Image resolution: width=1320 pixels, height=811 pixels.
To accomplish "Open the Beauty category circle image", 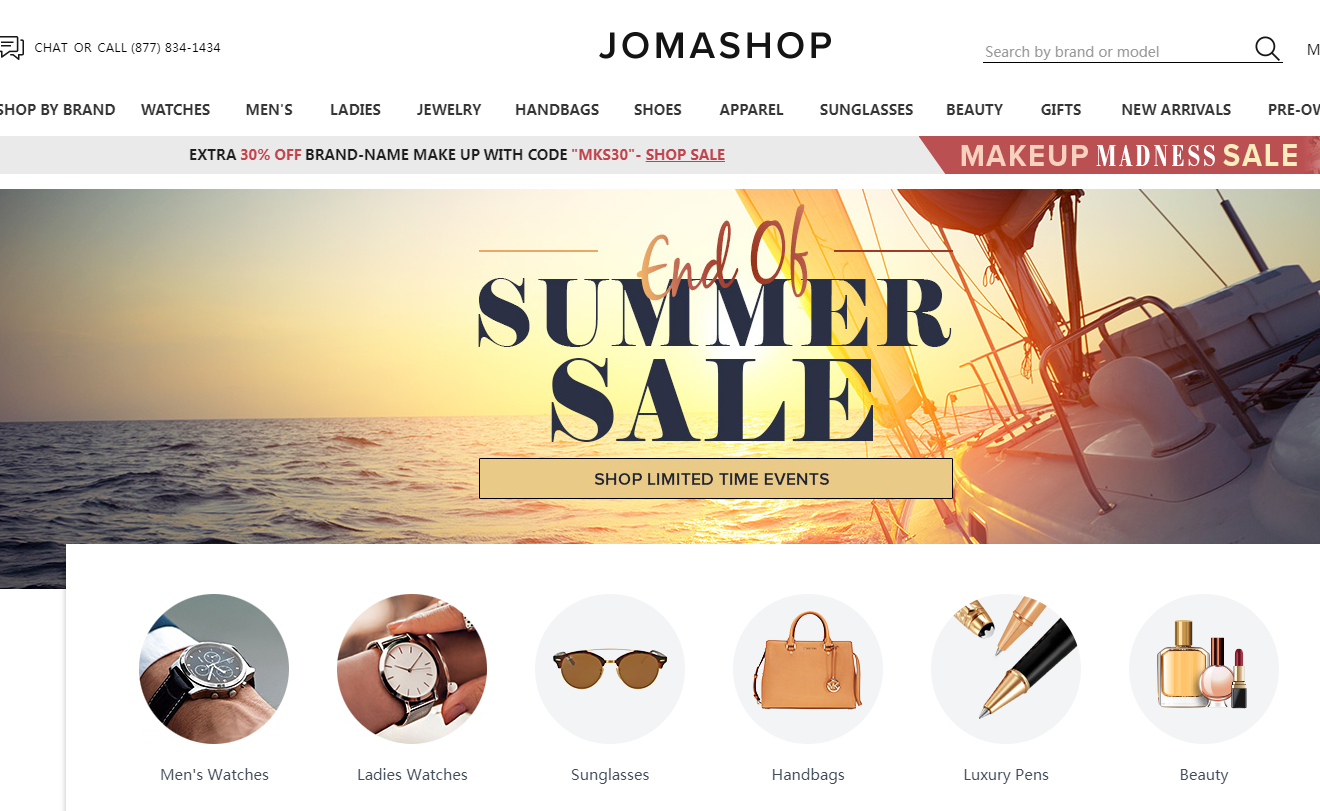I will coord(1204,669).
